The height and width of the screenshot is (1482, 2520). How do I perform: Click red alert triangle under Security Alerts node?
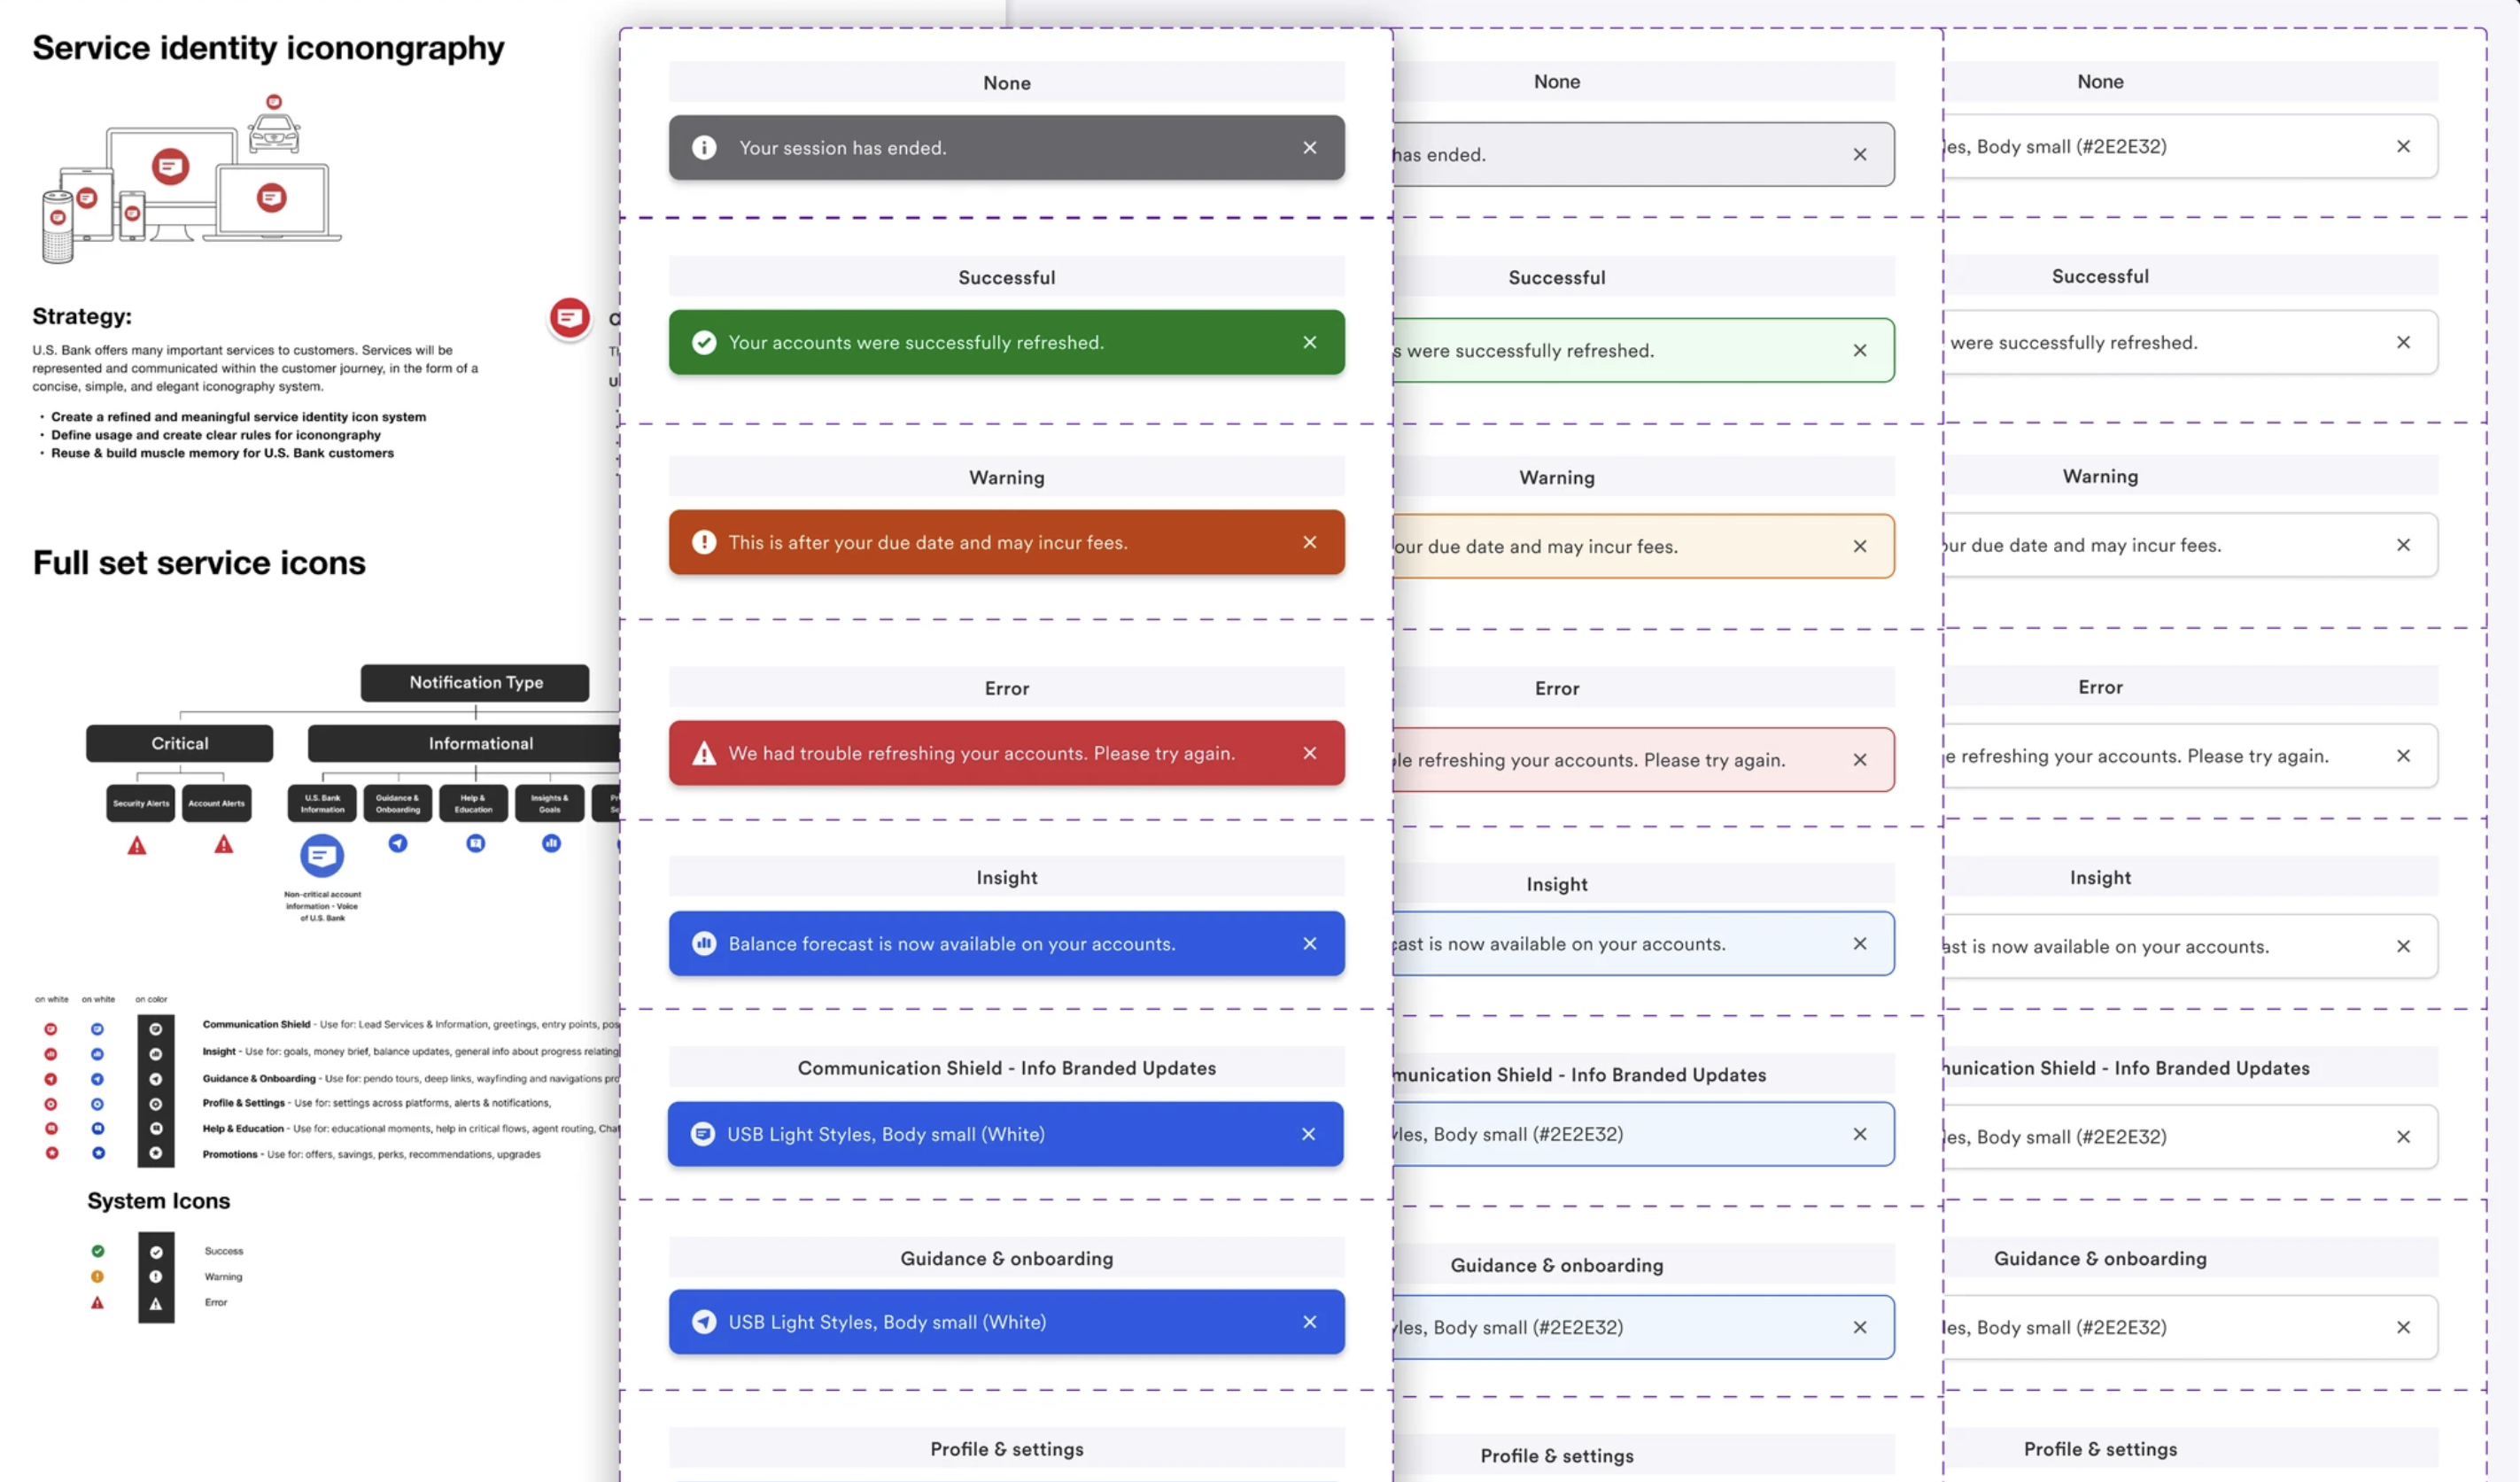tap(137, 846)
